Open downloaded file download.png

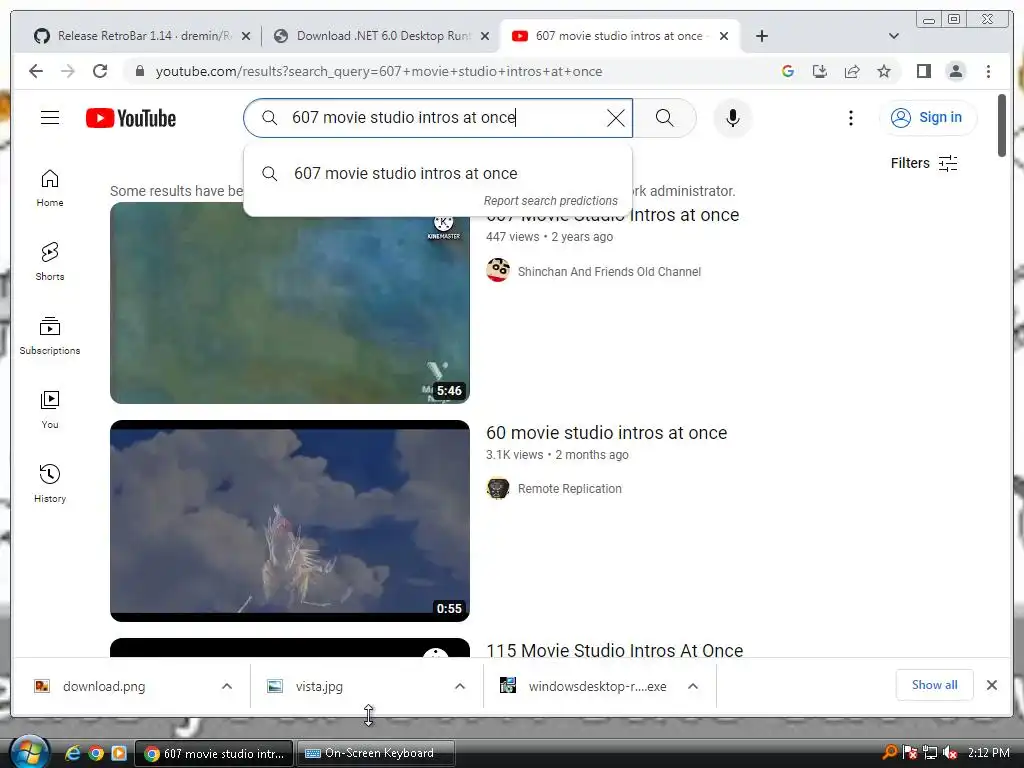[x=104, y=686]
